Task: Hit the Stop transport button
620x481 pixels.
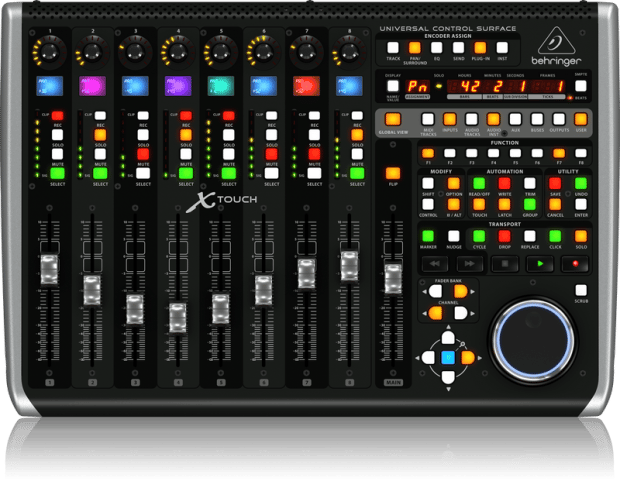Action: coord(506,265)
